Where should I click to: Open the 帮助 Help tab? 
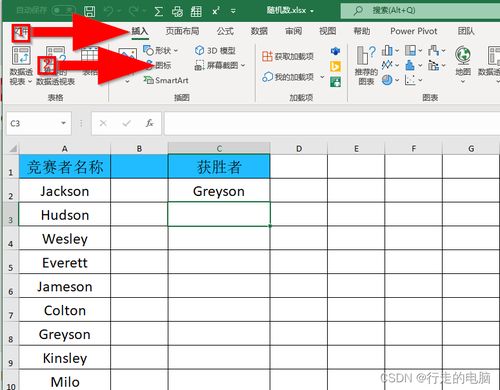[x=362, y=31]
